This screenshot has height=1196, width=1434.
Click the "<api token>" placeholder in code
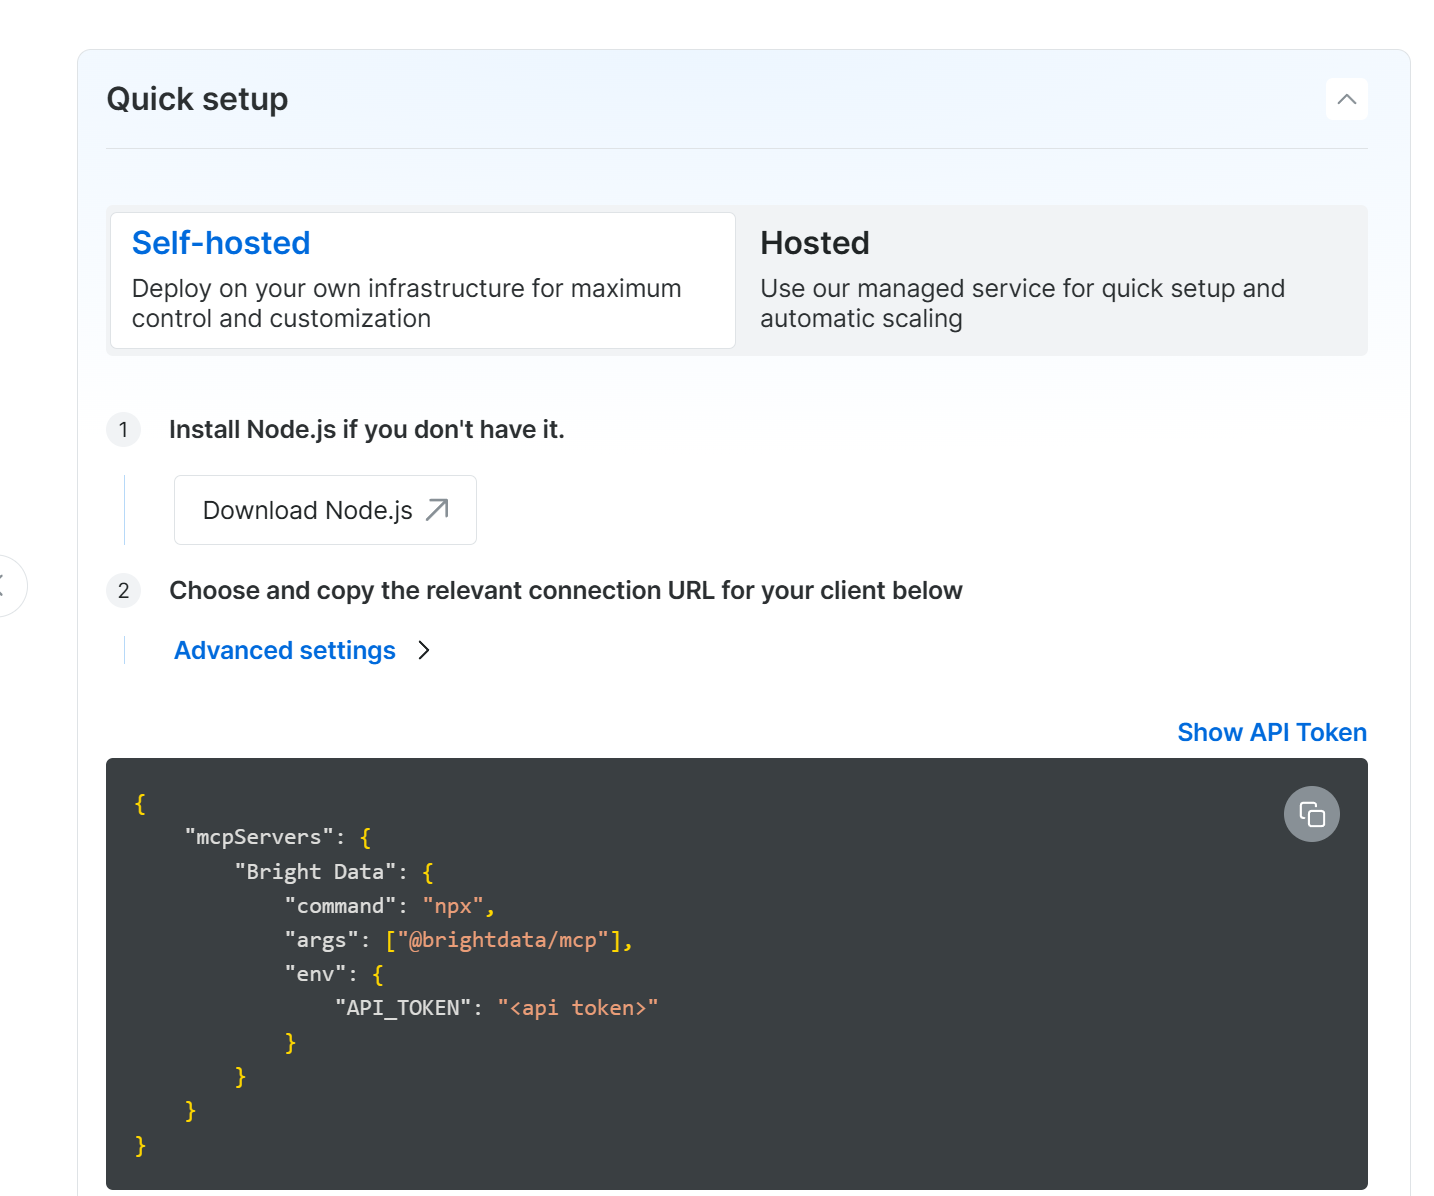pyautogui.click(x=578, y=1008)
